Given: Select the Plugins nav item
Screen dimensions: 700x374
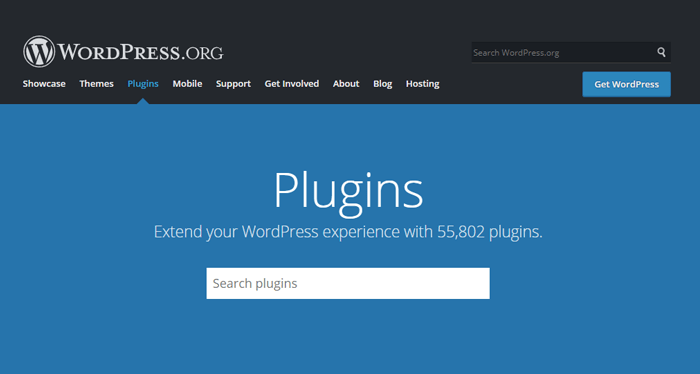Looking at the screenshot, I should (x=143, y=84).
